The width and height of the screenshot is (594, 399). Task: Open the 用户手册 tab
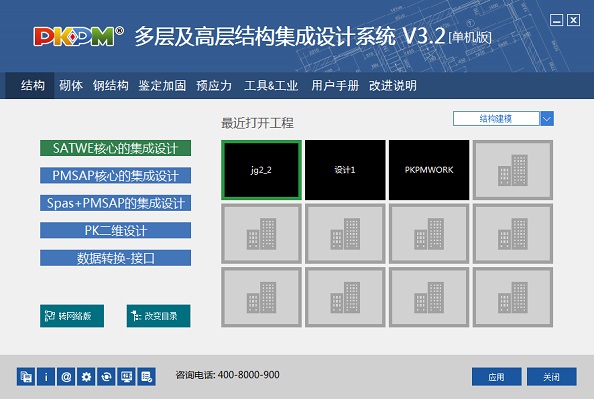335,86
